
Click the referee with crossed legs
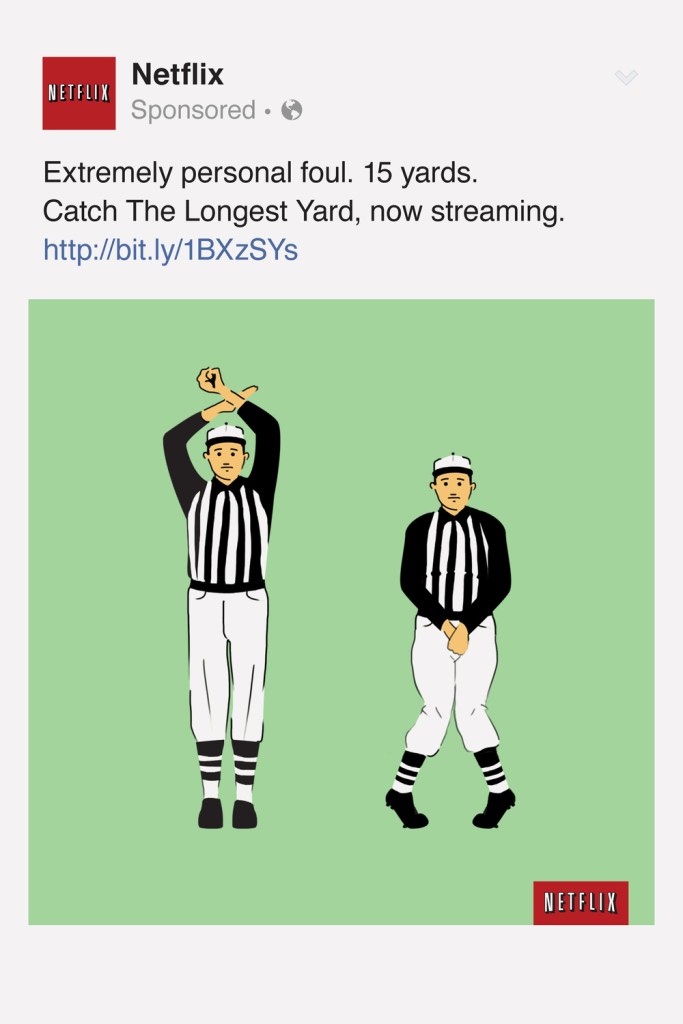coord(453,640)
